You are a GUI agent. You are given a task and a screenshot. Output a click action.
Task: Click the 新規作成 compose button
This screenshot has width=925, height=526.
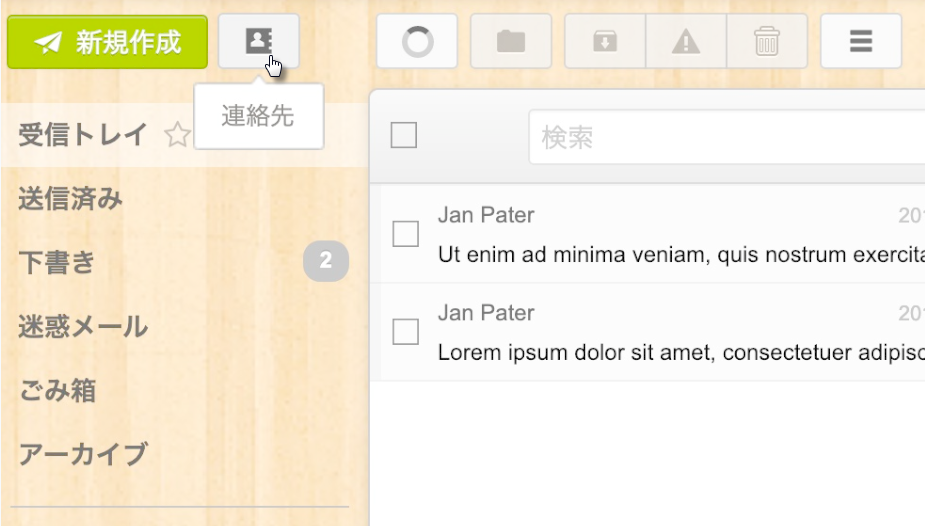[107, 42]
